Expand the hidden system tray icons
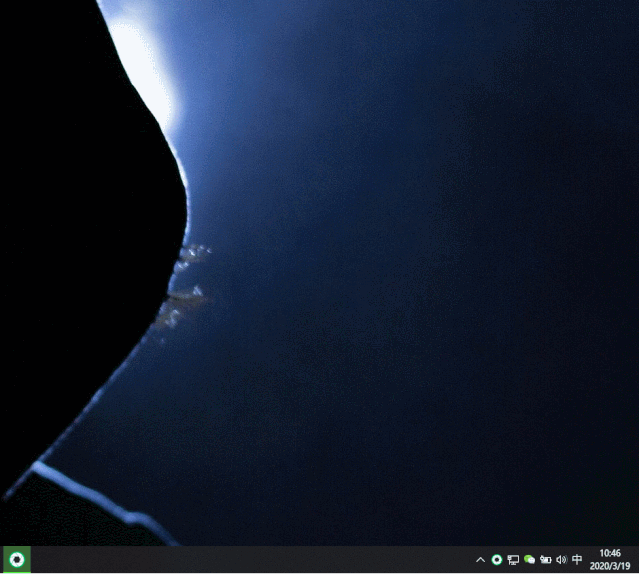 coord(480,560)
